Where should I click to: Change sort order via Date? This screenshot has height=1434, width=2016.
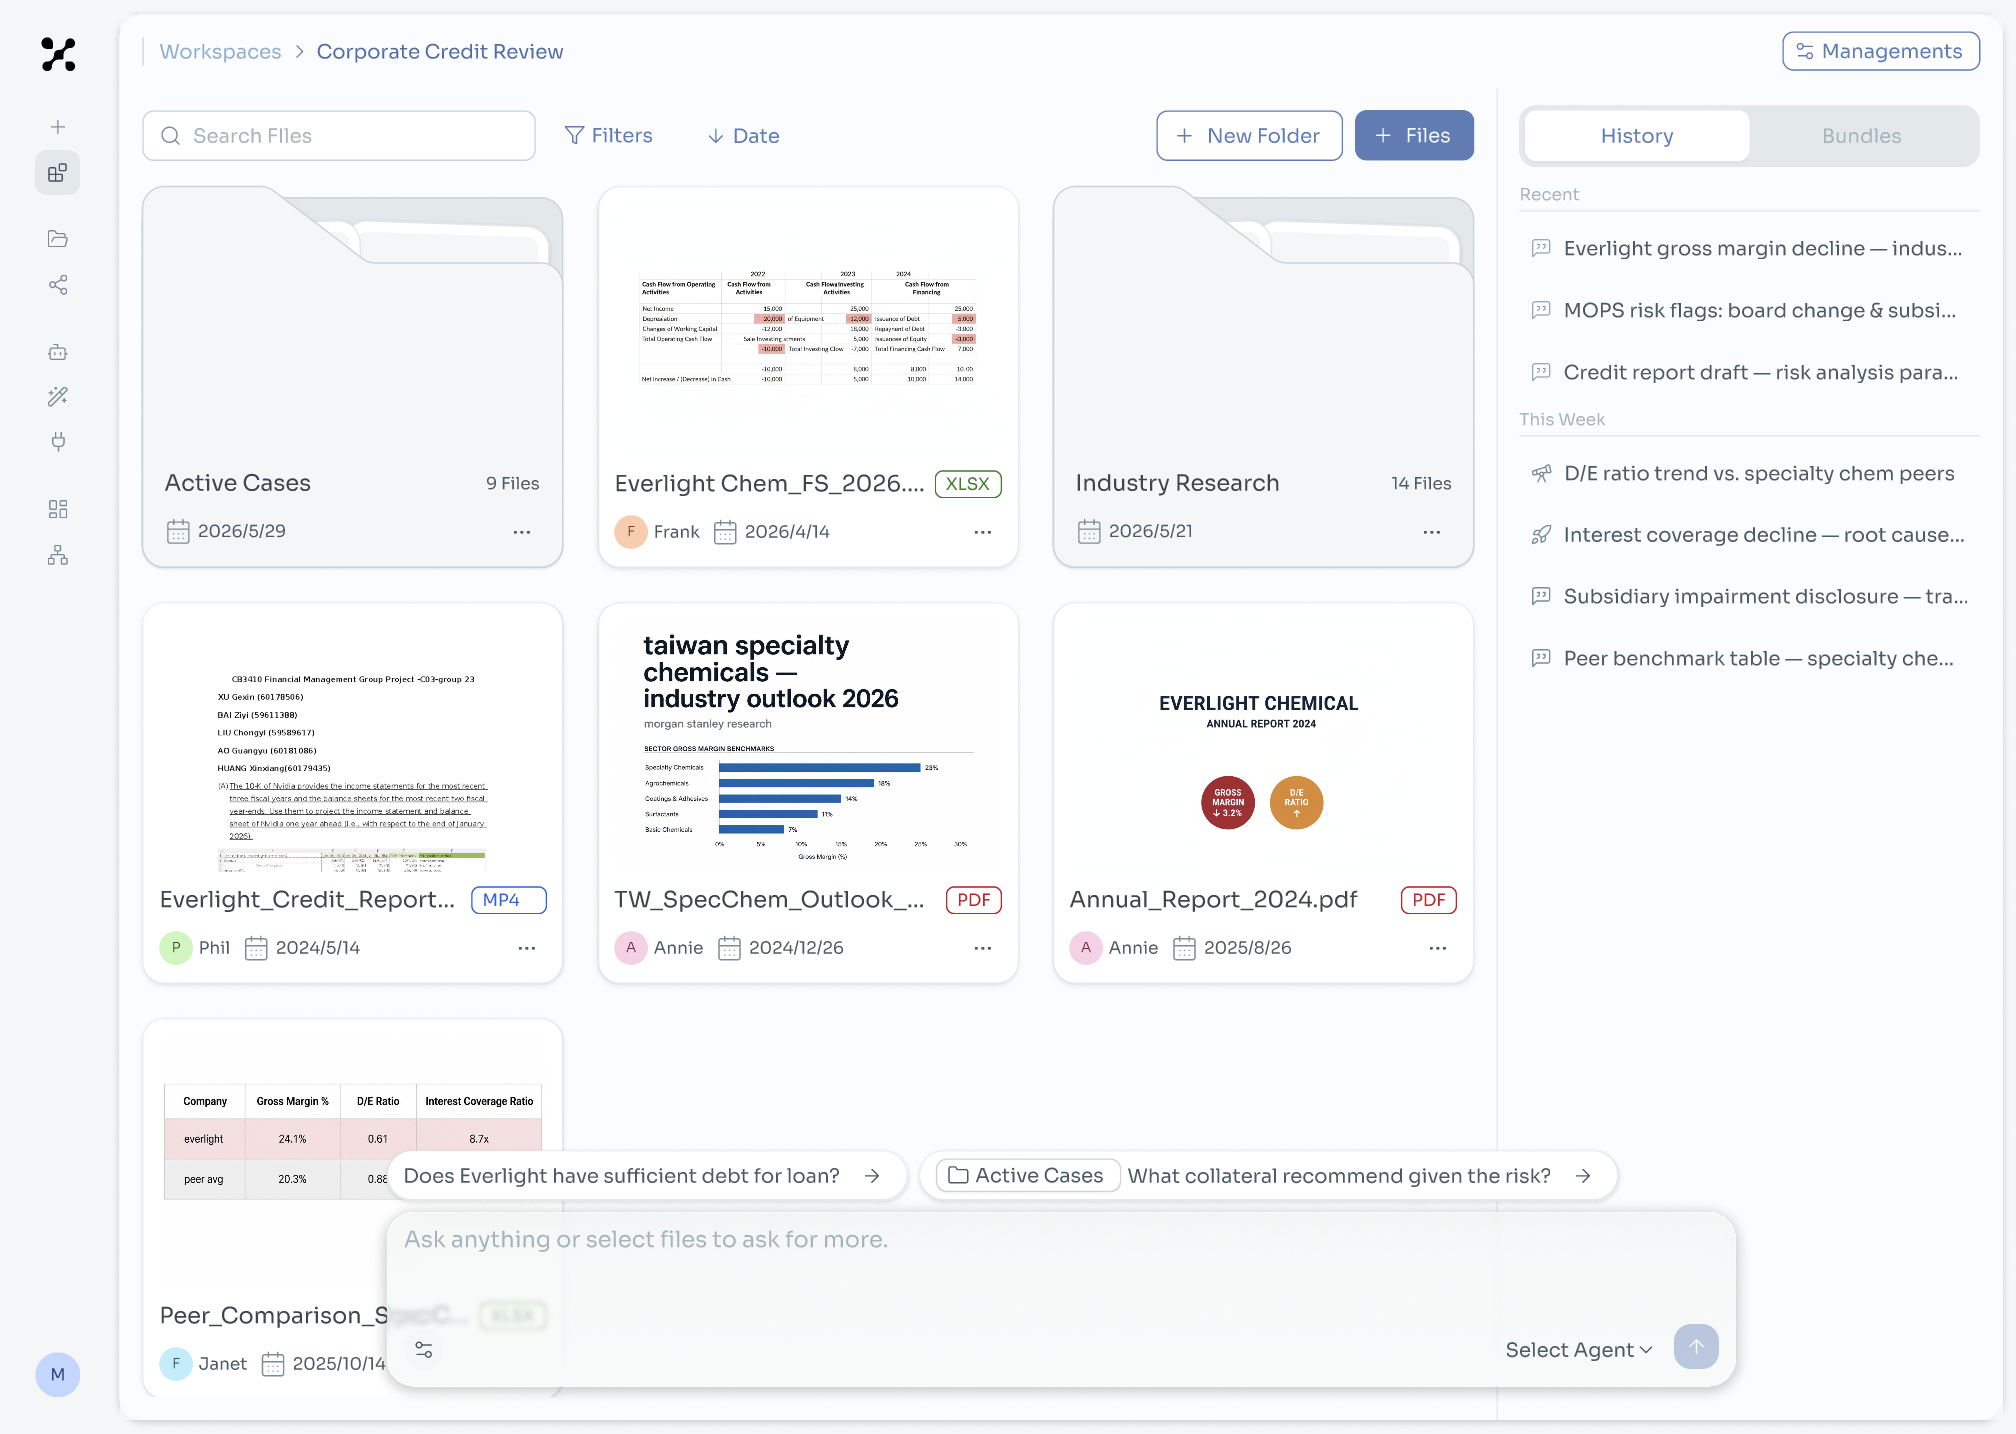pyautogui.click(x=743, y=136)
